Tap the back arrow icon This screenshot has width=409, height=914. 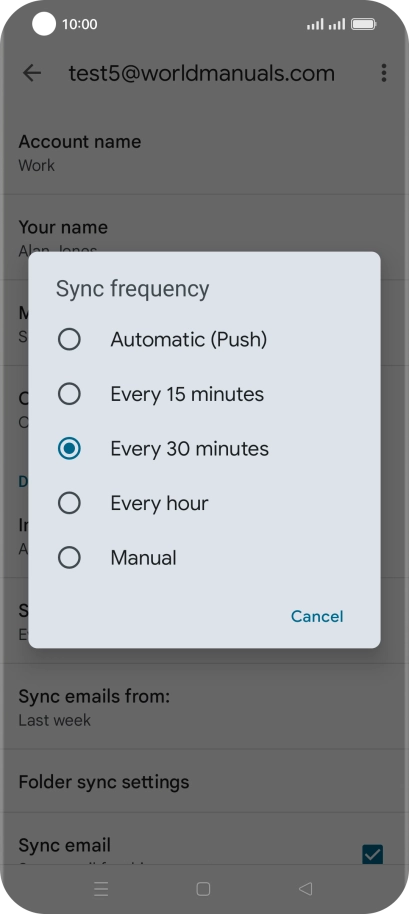click(31, 73)
